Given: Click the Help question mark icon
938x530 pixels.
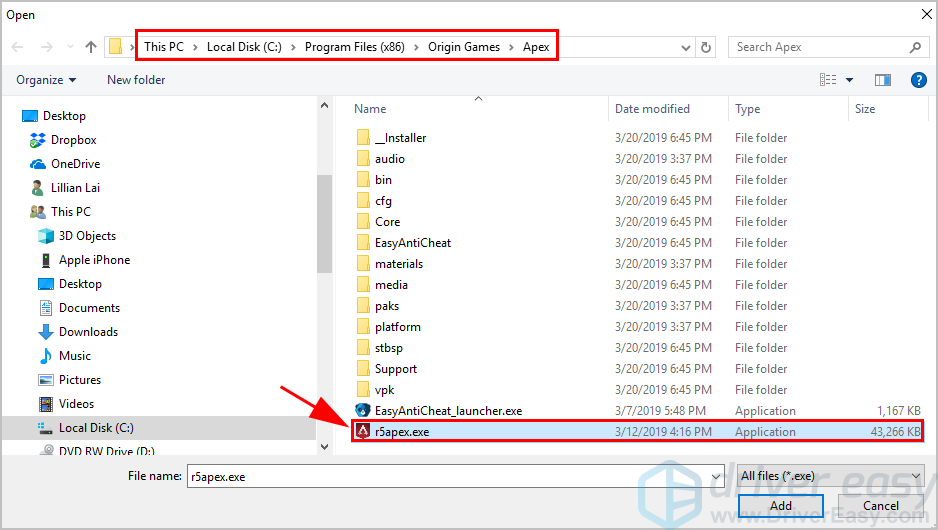Looking at the screenshot, I should tap(918, 80).
